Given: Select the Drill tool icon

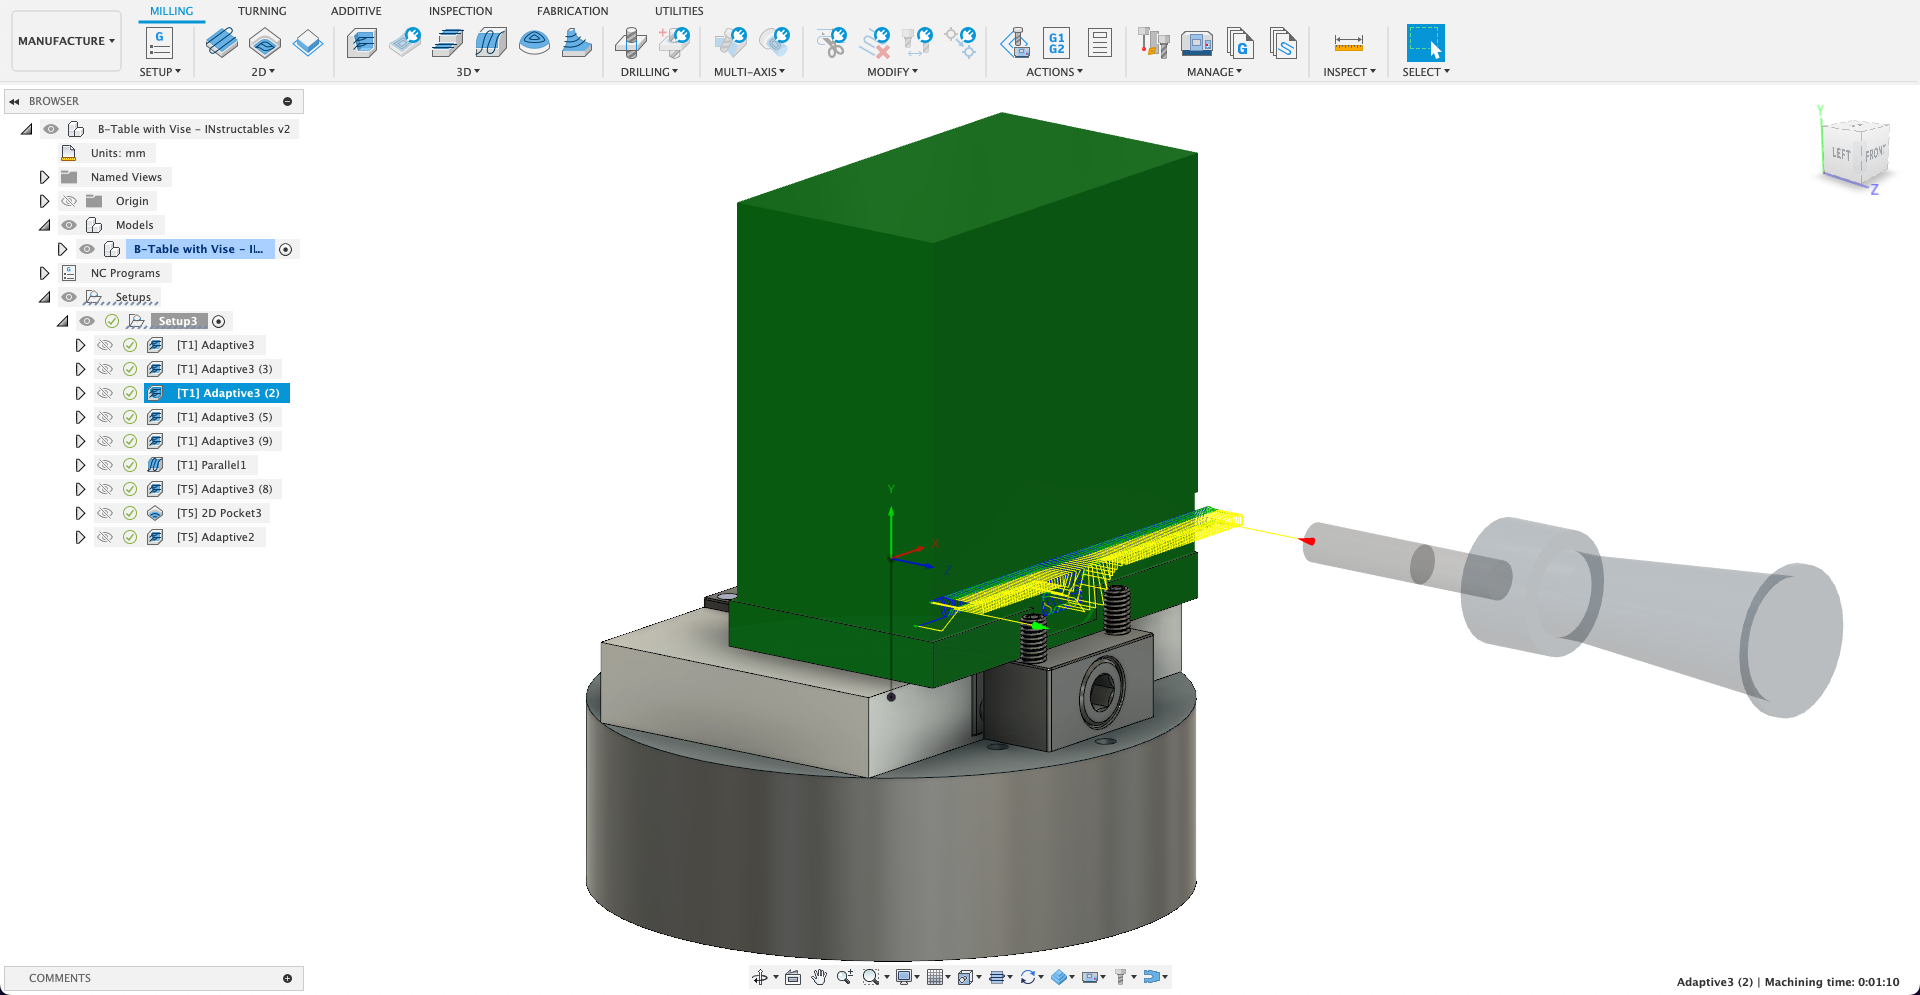Looking at the screenshot, I should [x=630, y=42].
